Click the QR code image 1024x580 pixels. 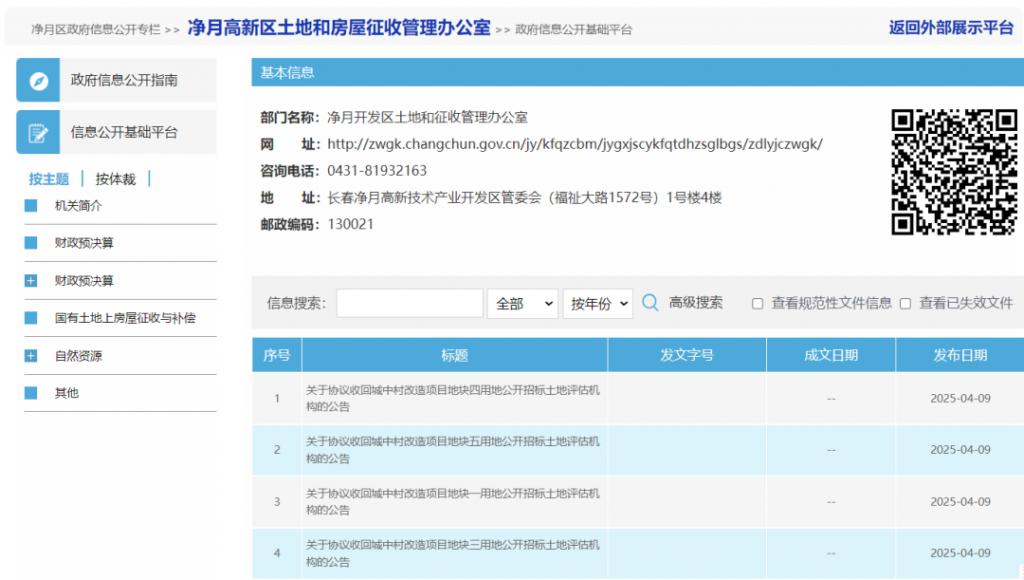point(954,172)
